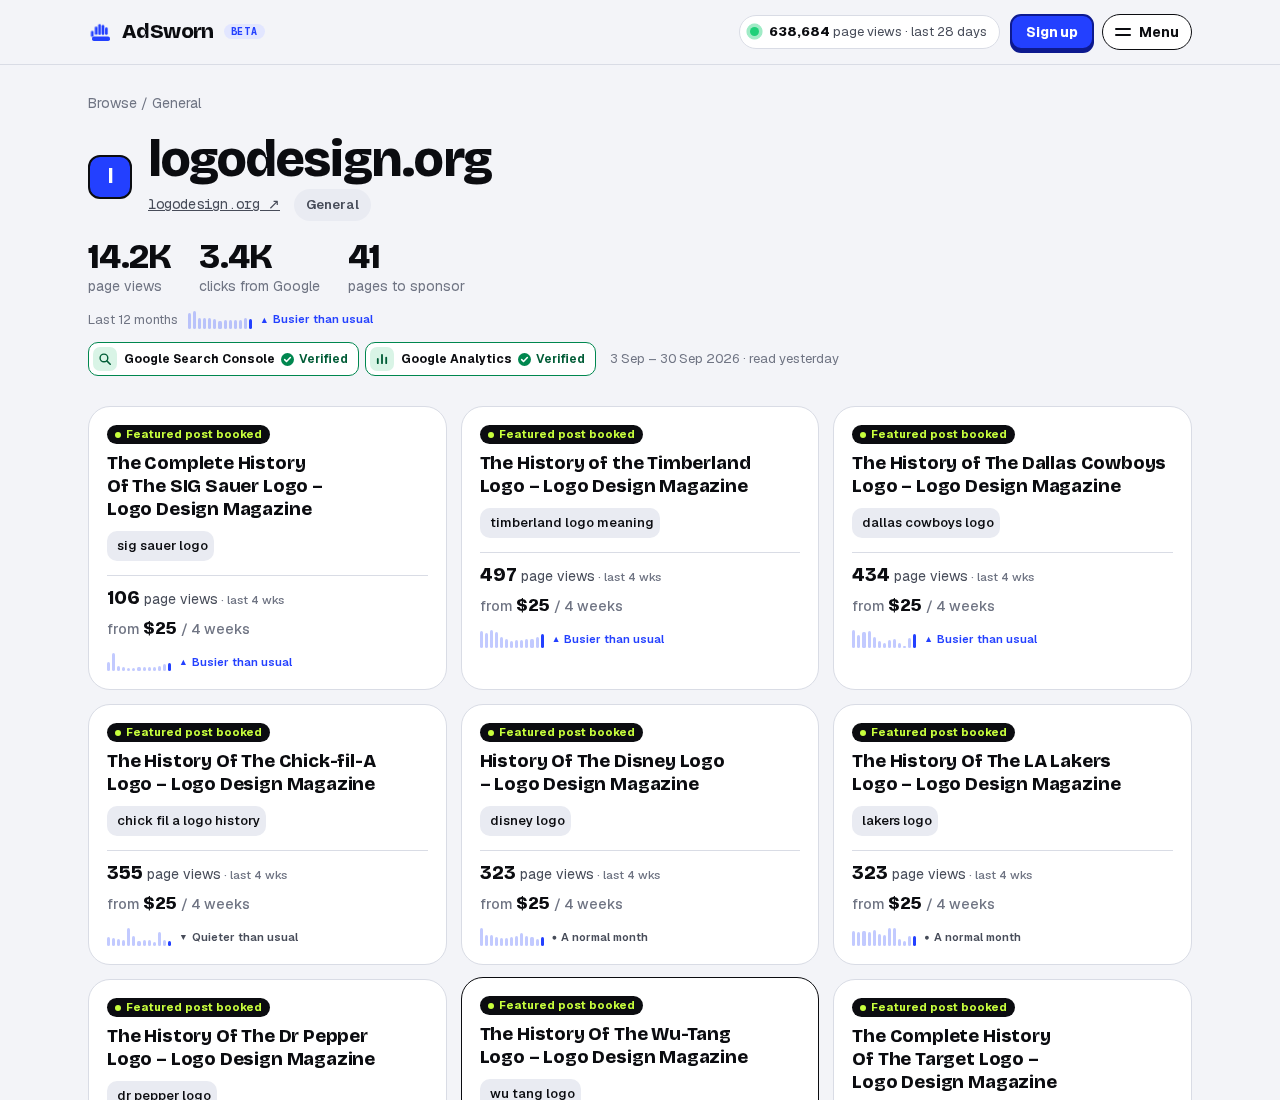Click the Google Analytics bar chart icon
This screenshot has width=1280, height=1100.
click(382, 359)
